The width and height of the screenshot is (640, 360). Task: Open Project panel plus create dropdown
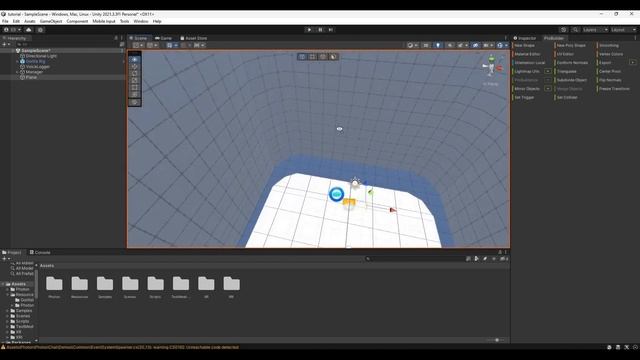(x=6, y=259)
